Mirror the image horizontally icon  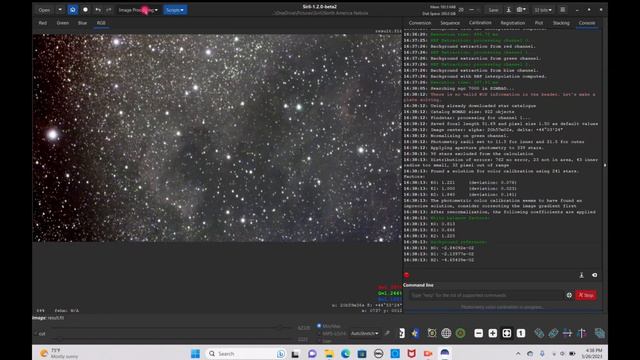click(567, 333)
